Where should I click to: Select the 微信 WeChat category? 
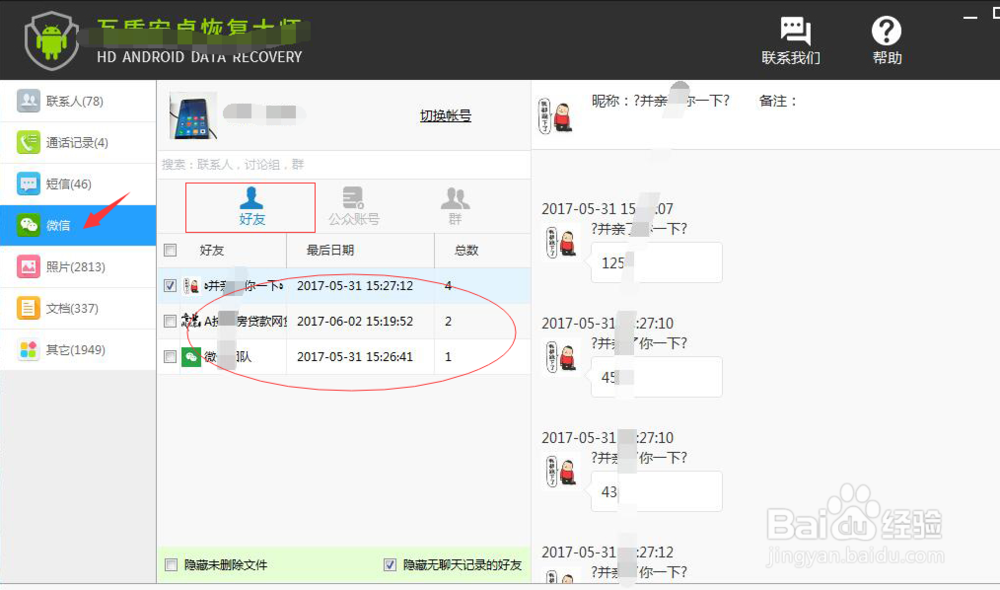click(78, 225)
